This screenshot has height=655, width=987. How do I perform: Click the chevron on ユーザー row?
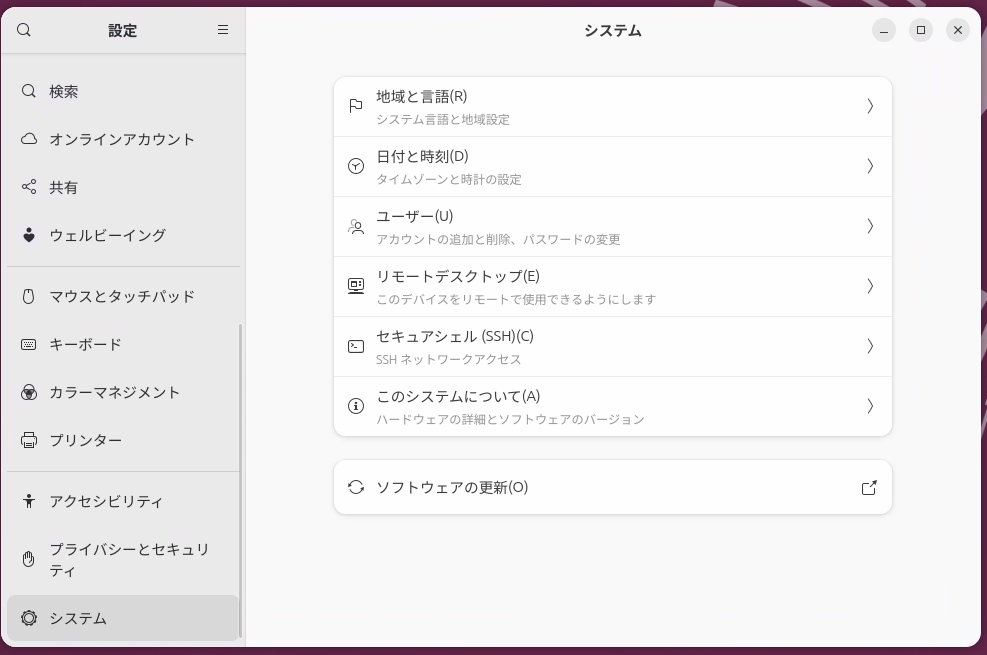pos(870,226)
